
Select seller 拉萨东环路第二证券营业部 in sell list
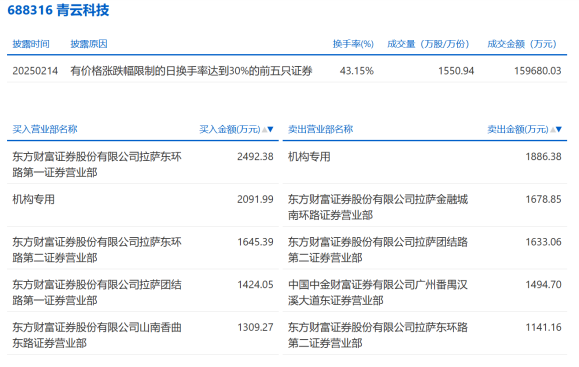point(378,335)
